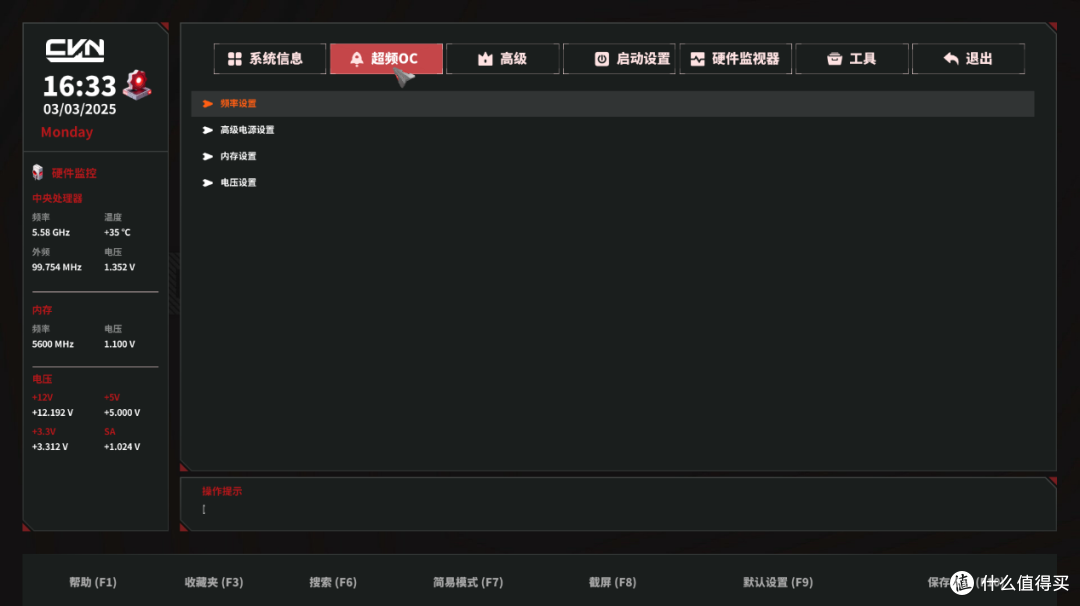Click the 16:33 clock display
The width and height of the screenshot is (1080, 606).
[x=79, y=86]
